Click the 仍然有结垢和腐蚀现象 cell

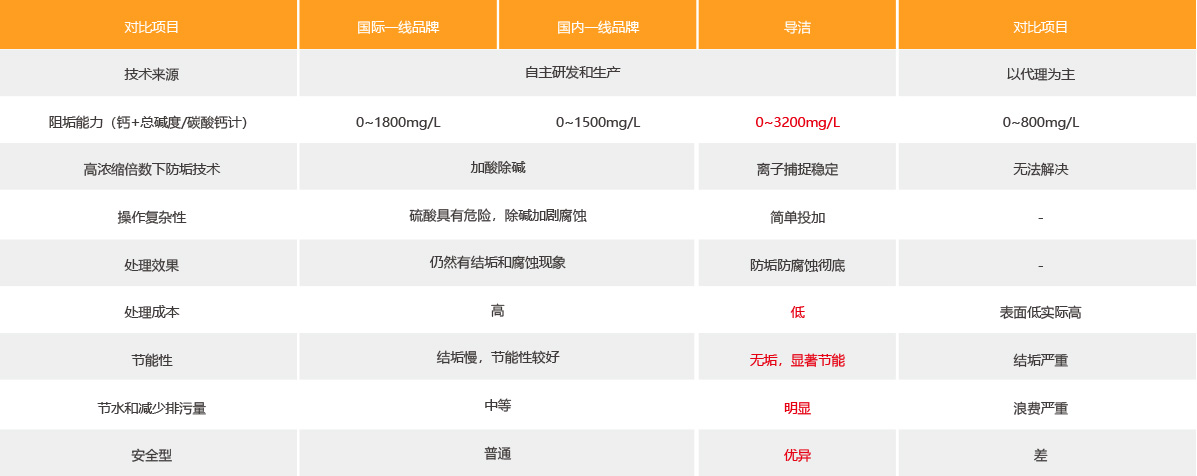pos(498,262)
